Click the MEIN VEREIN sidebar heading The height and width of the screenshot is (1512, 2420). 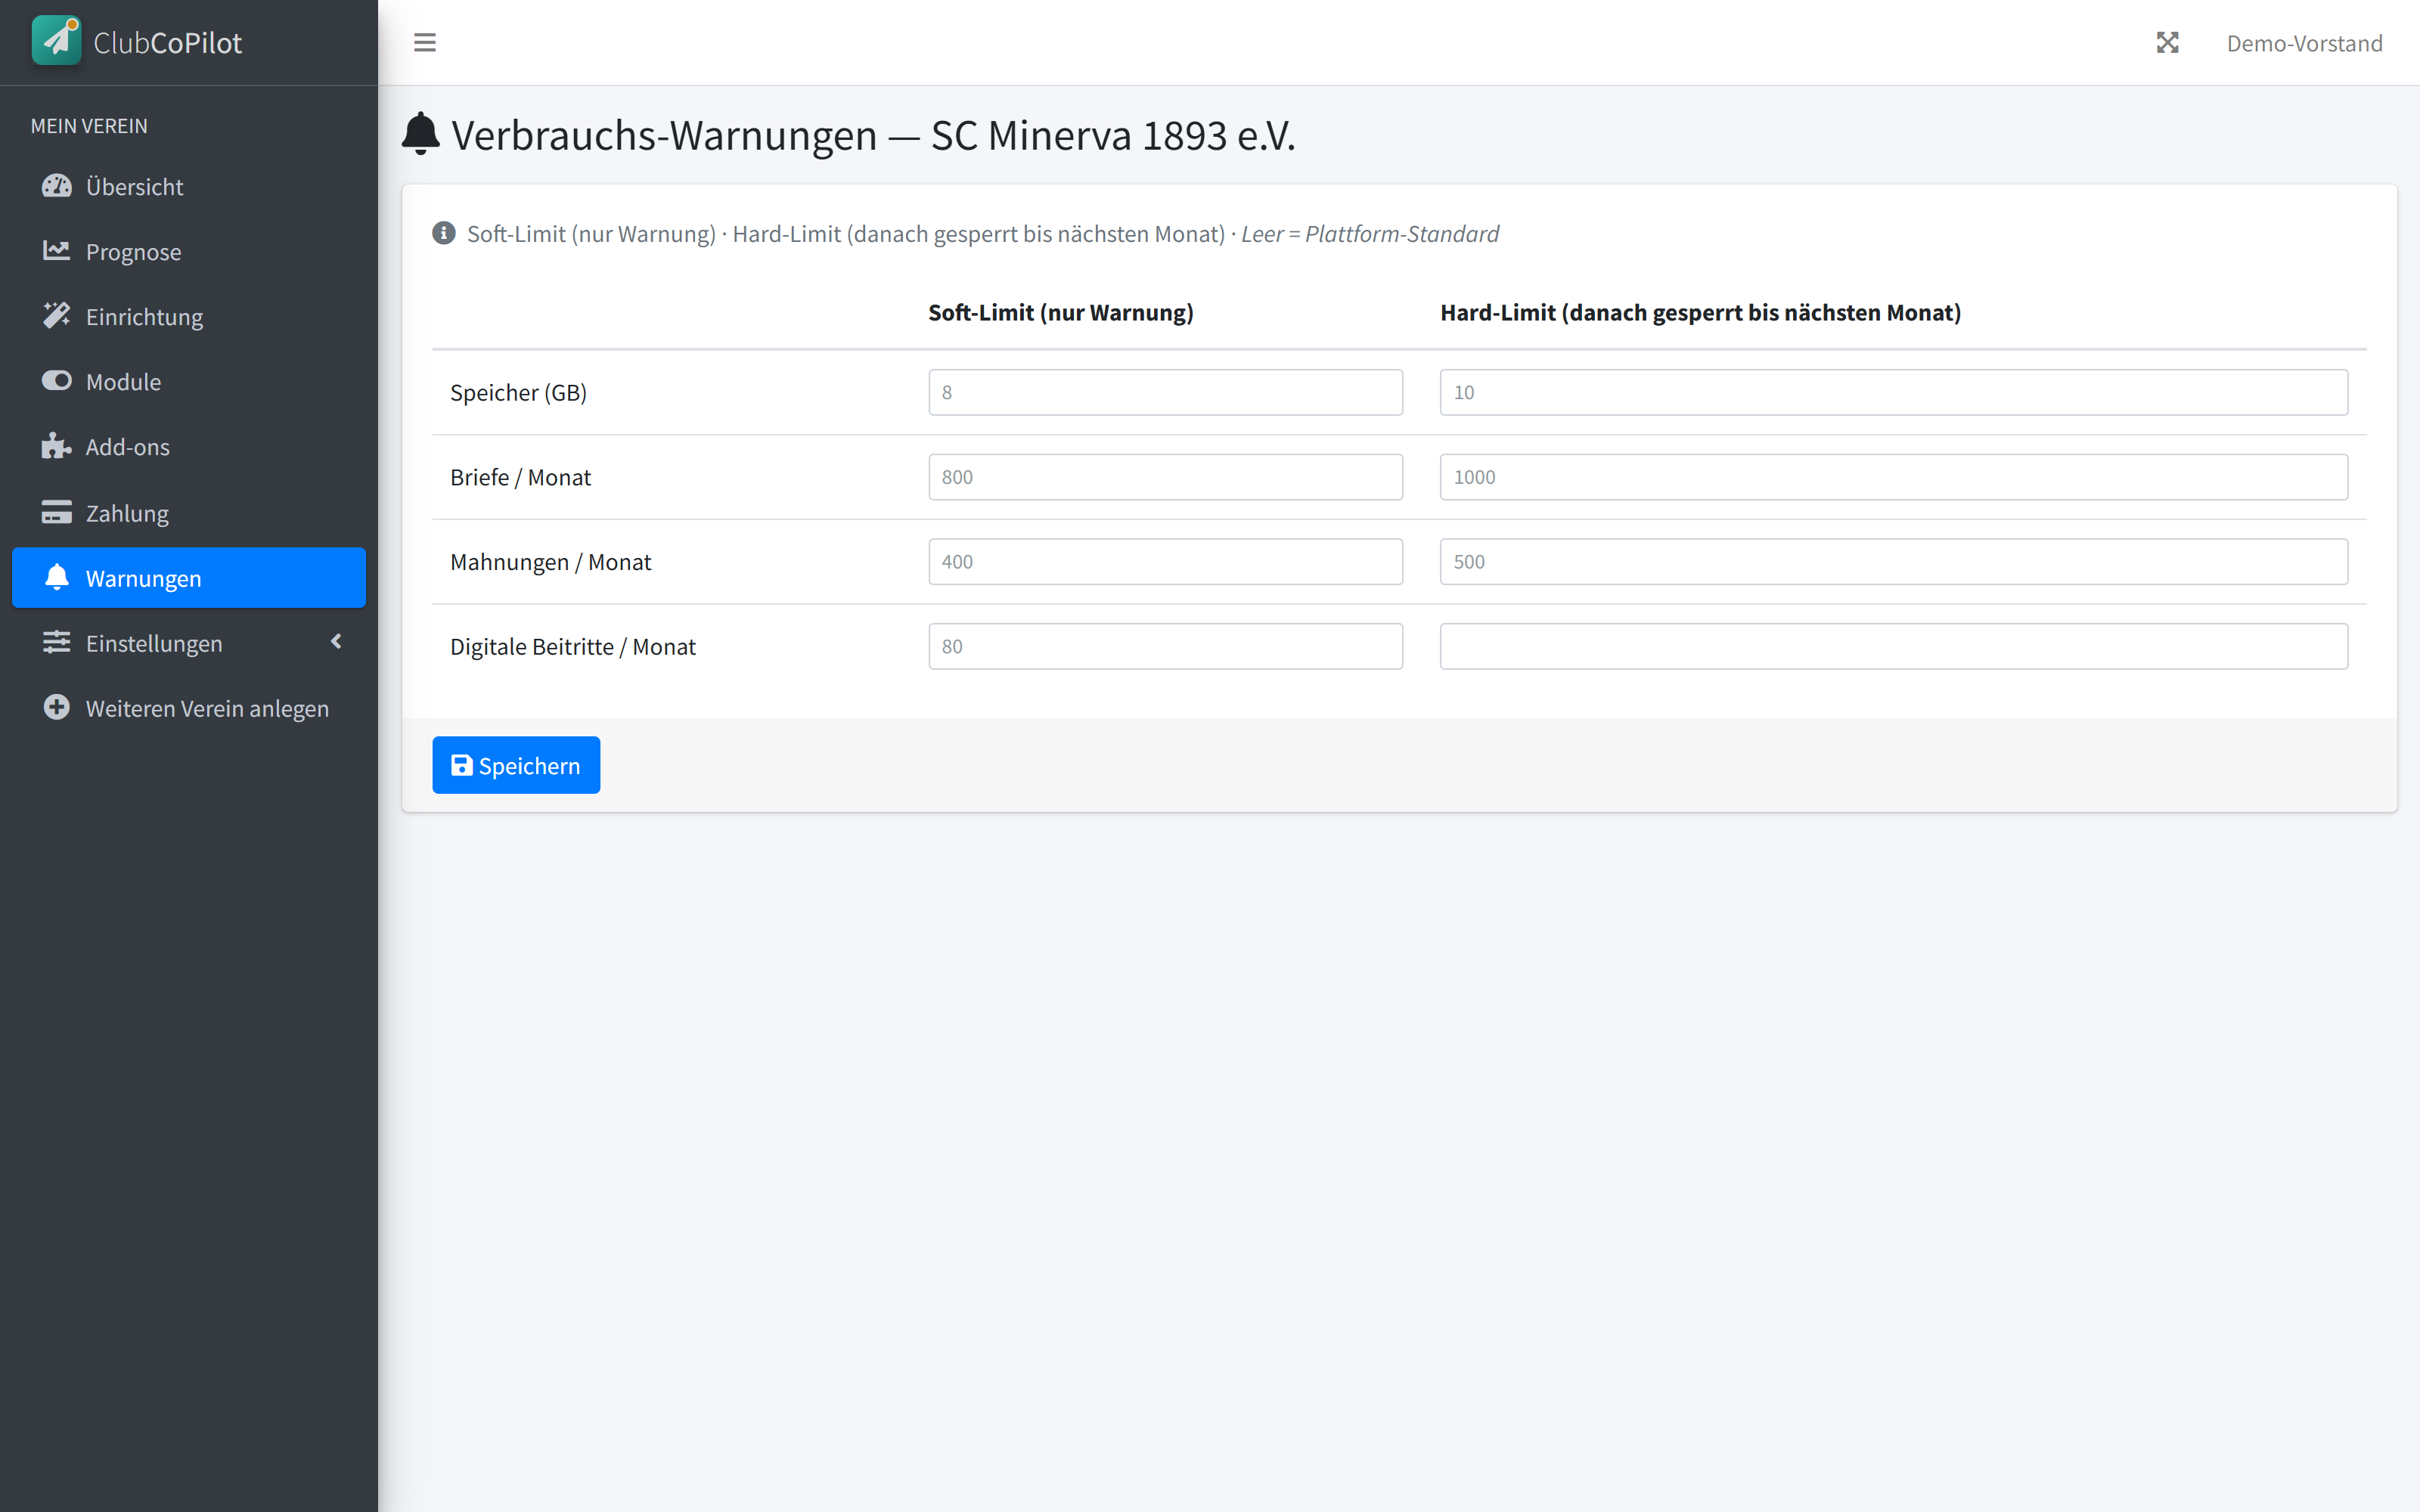[89, 126]
